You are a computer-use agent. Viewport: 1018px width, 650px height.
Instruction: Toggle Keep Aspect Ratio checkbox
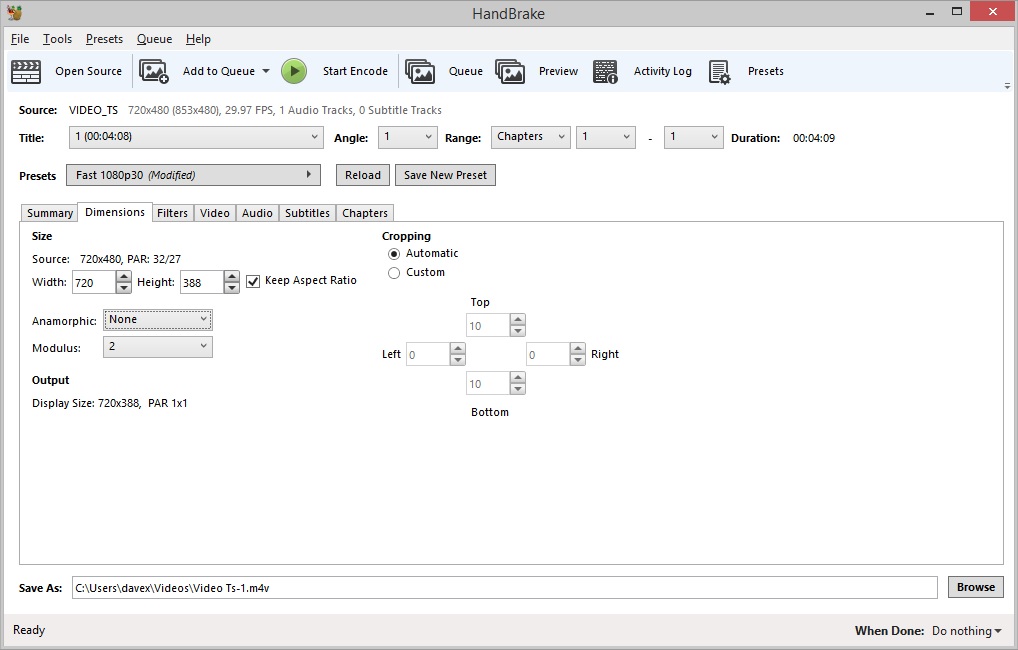point(253,281)
